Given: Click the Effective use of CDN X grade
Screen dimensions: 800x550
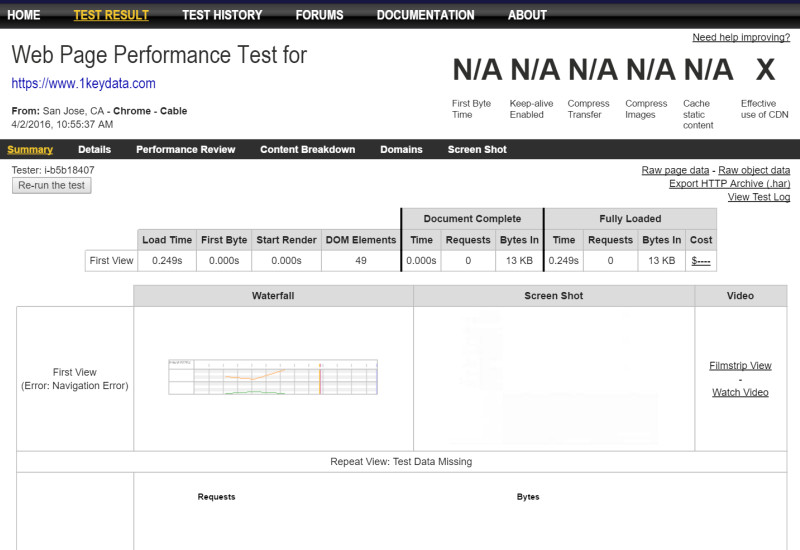Looking at the screenshot, I should (765, 70).
